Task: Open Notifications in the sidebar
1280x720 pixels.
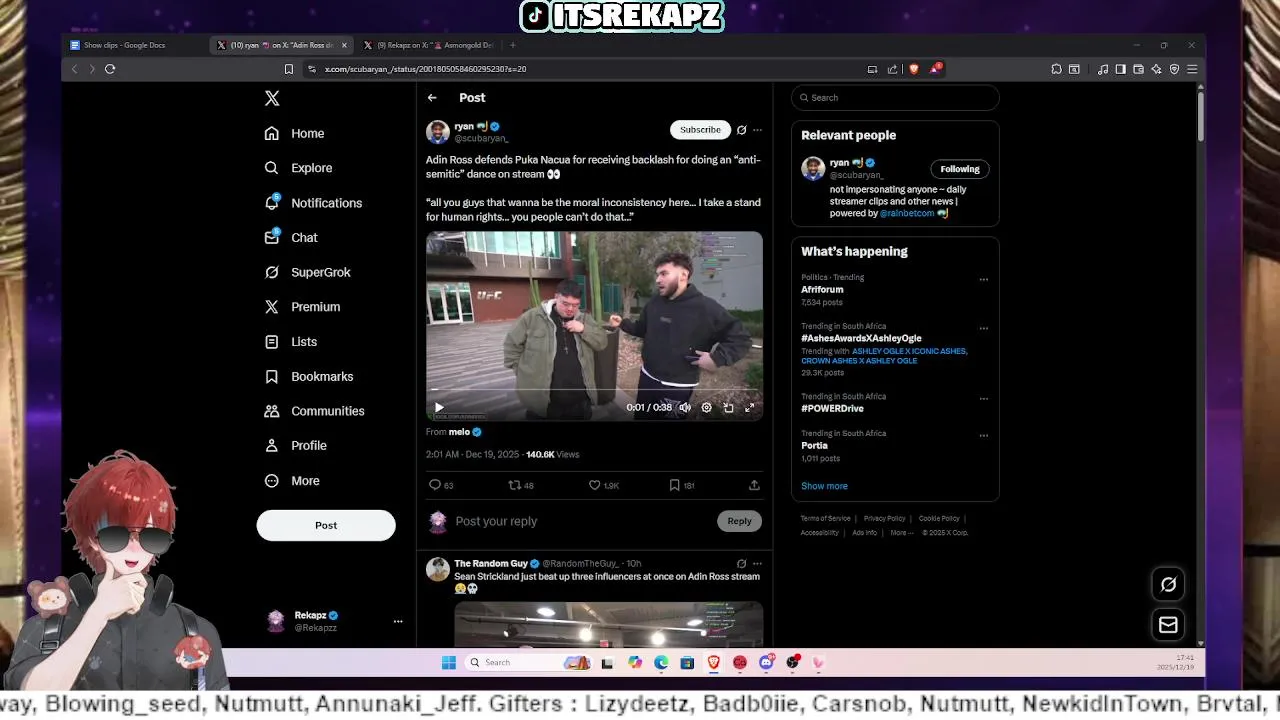Action: tap(314, 203)
